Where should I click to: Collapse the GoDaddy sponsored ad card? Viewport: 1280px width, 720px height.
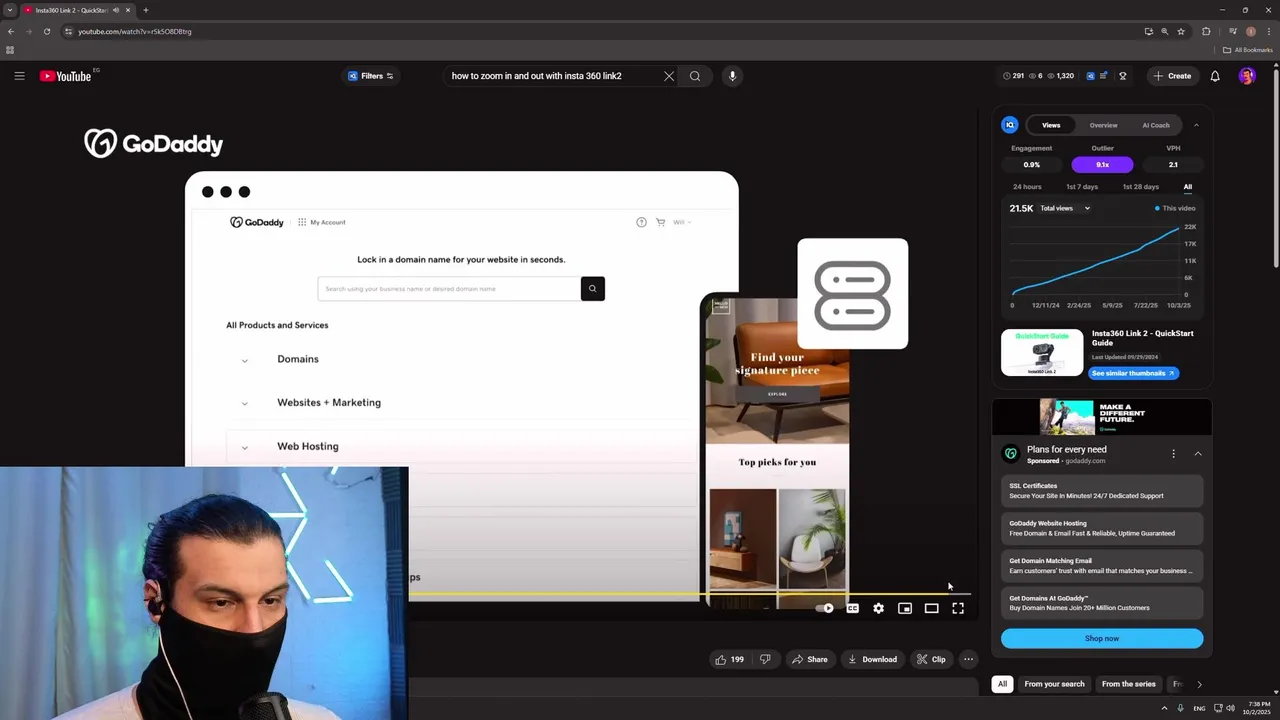(x=1197, y=454)
